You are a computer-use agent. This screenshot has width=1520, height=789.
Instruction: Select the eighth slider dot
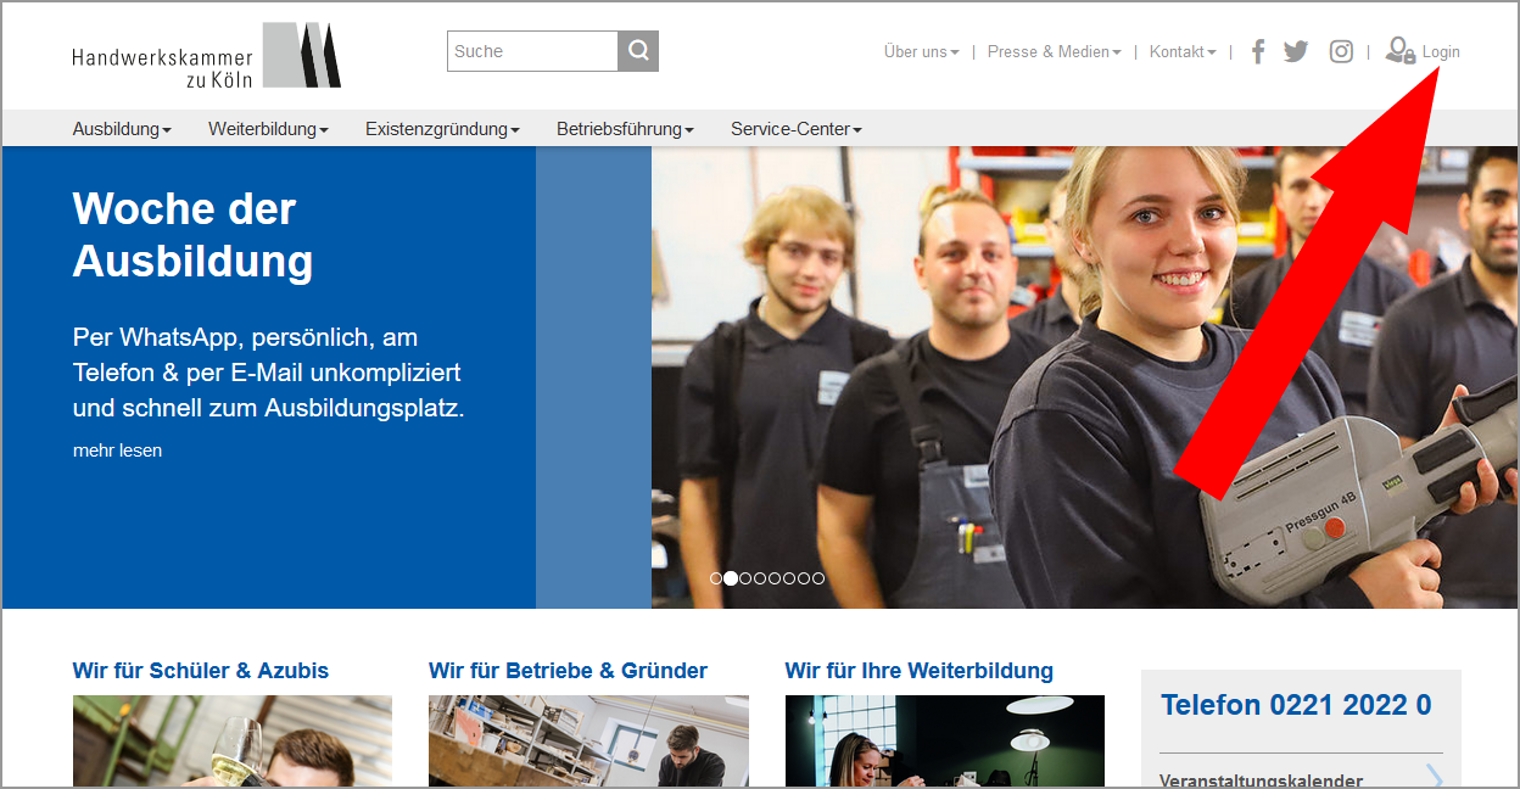point(819,578)
